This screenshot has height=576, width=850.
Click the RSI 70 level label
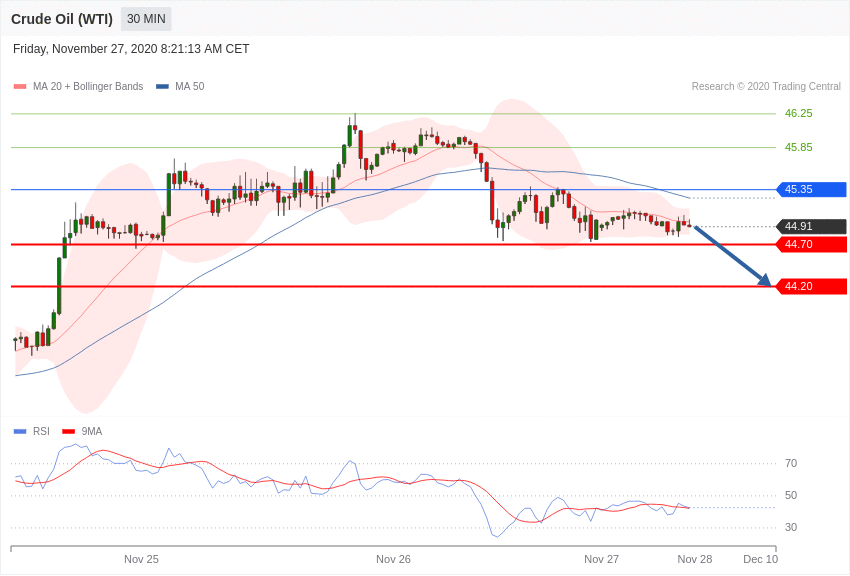pos(791,463)
